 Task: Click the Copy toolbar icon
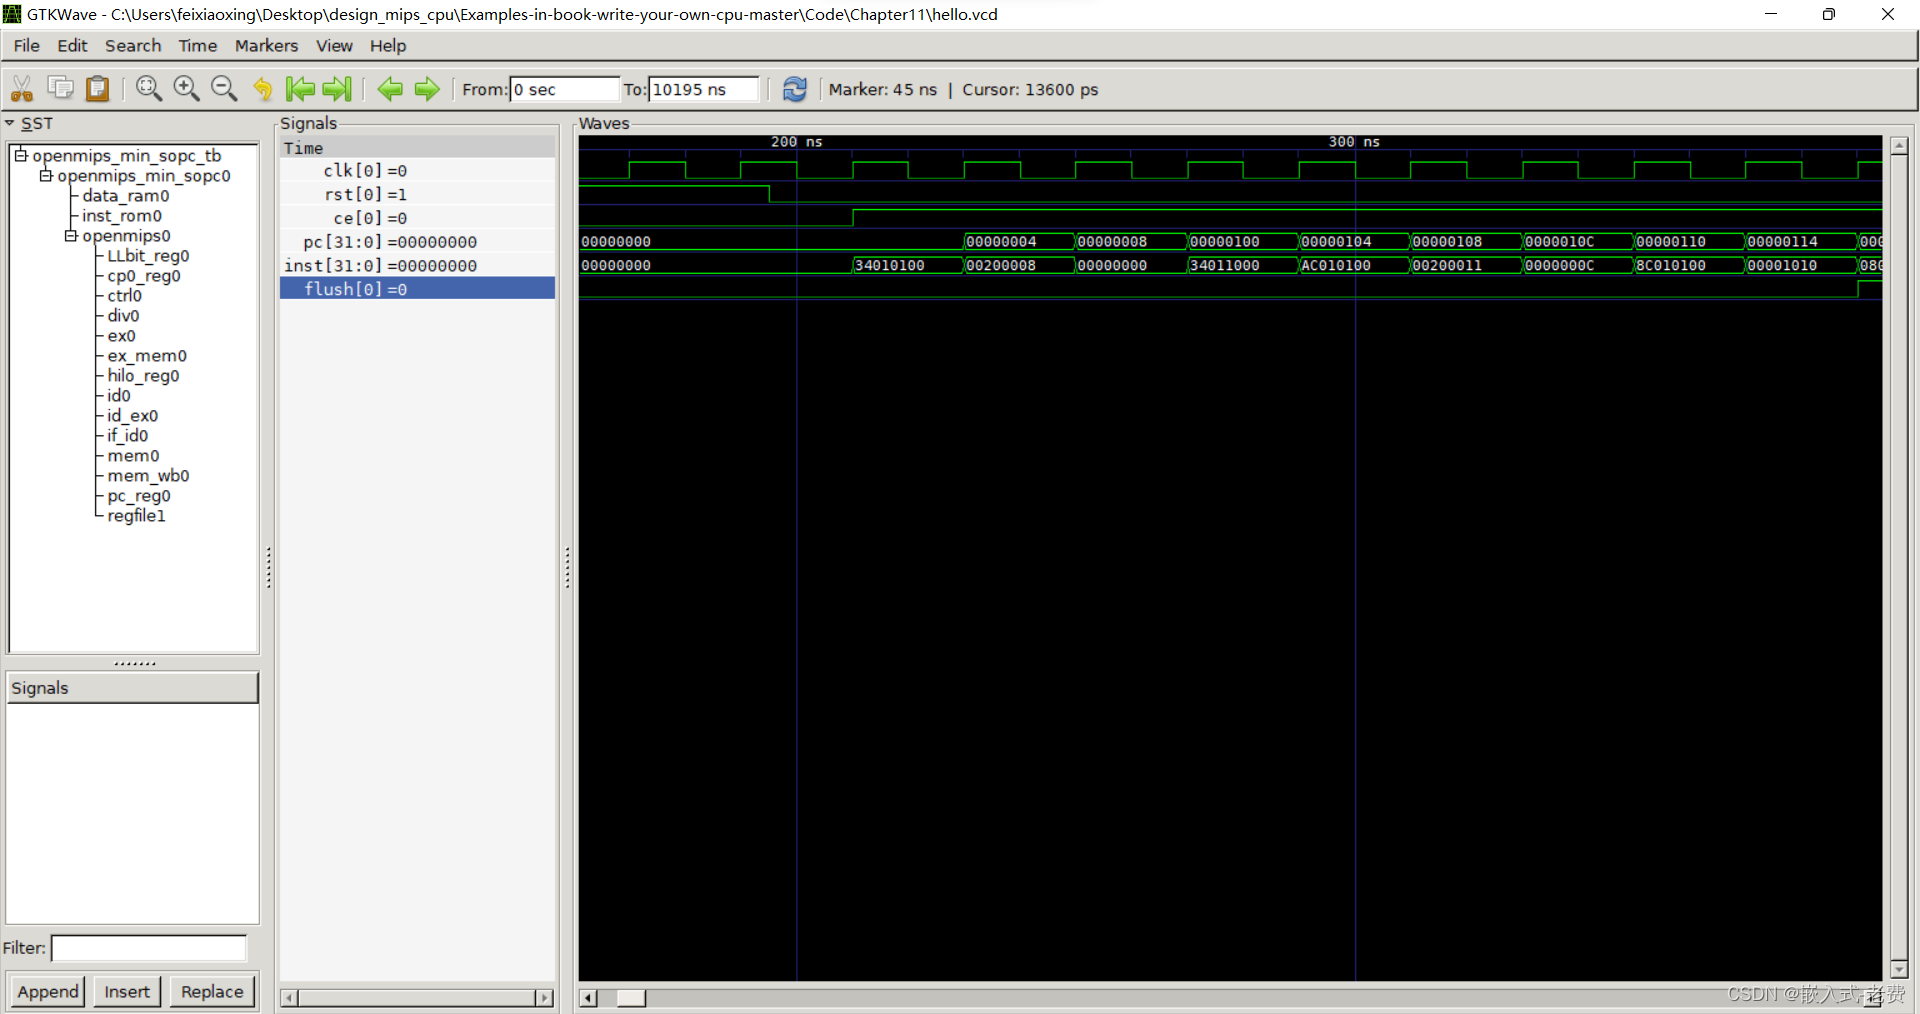[60, 89]
